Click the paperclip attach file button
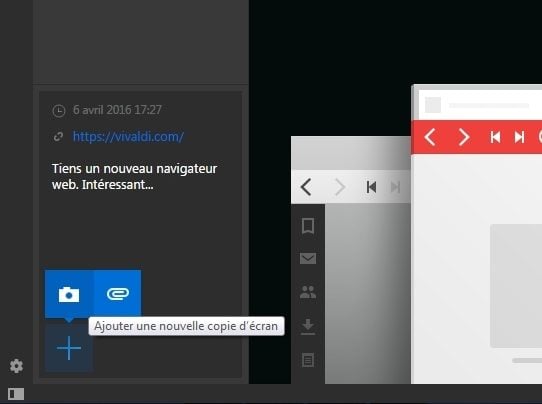542x404 pixels. (118, 294)
